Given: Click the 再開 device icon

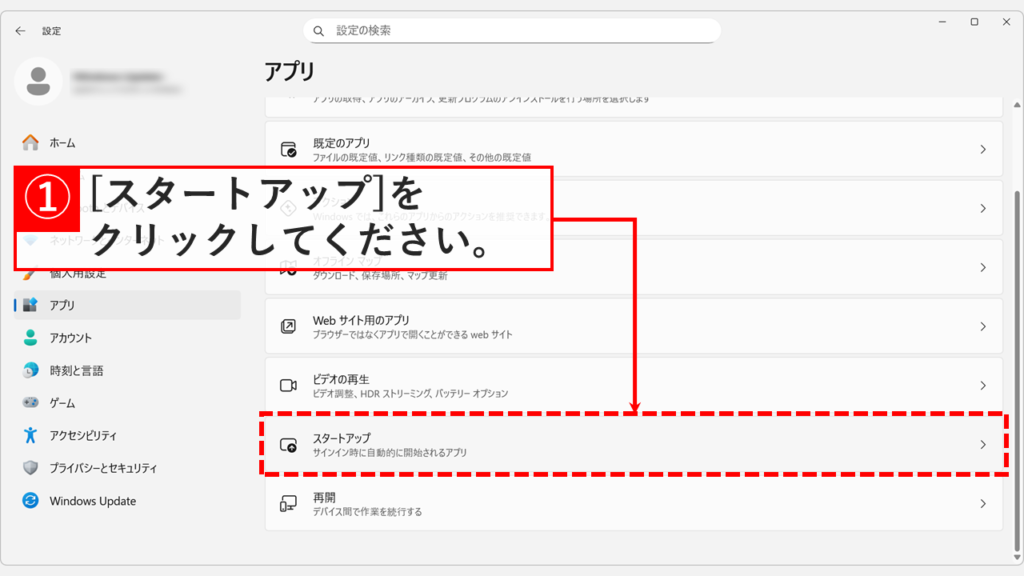Looking at the screenshot, I should pyautogui.click(x=286, y=505).
